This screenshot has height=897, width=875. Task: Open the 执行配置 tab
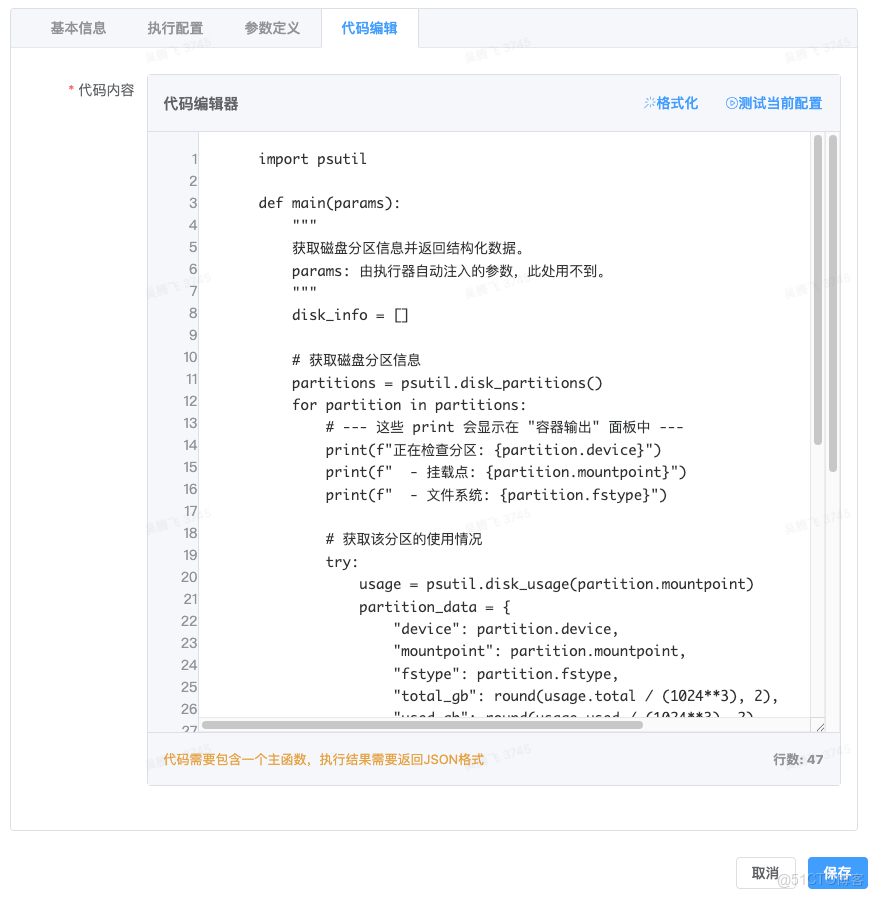click(175, 28)
